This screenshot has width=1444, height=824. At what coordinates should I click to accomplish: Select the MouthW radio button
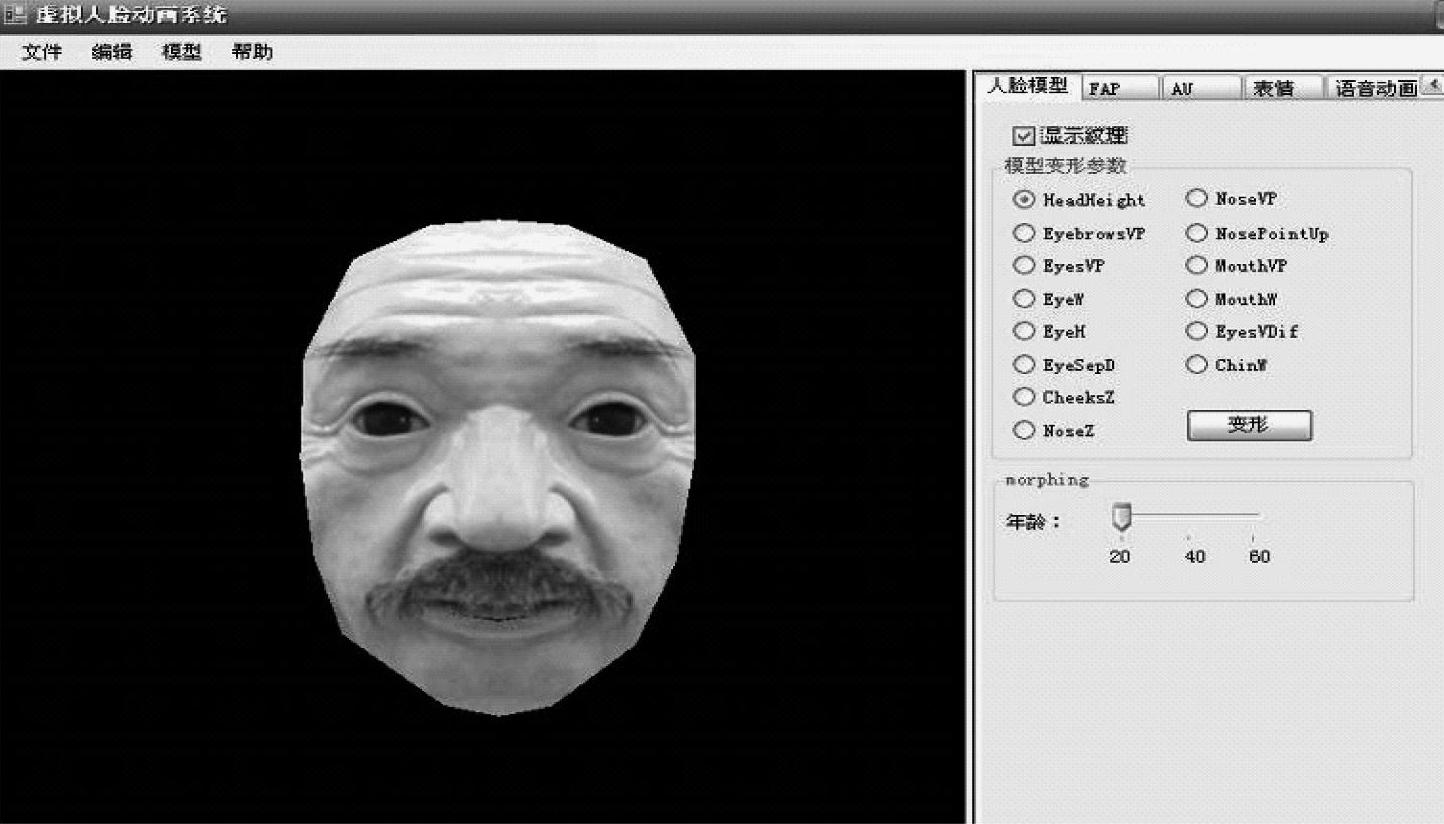coord(1196,299)
